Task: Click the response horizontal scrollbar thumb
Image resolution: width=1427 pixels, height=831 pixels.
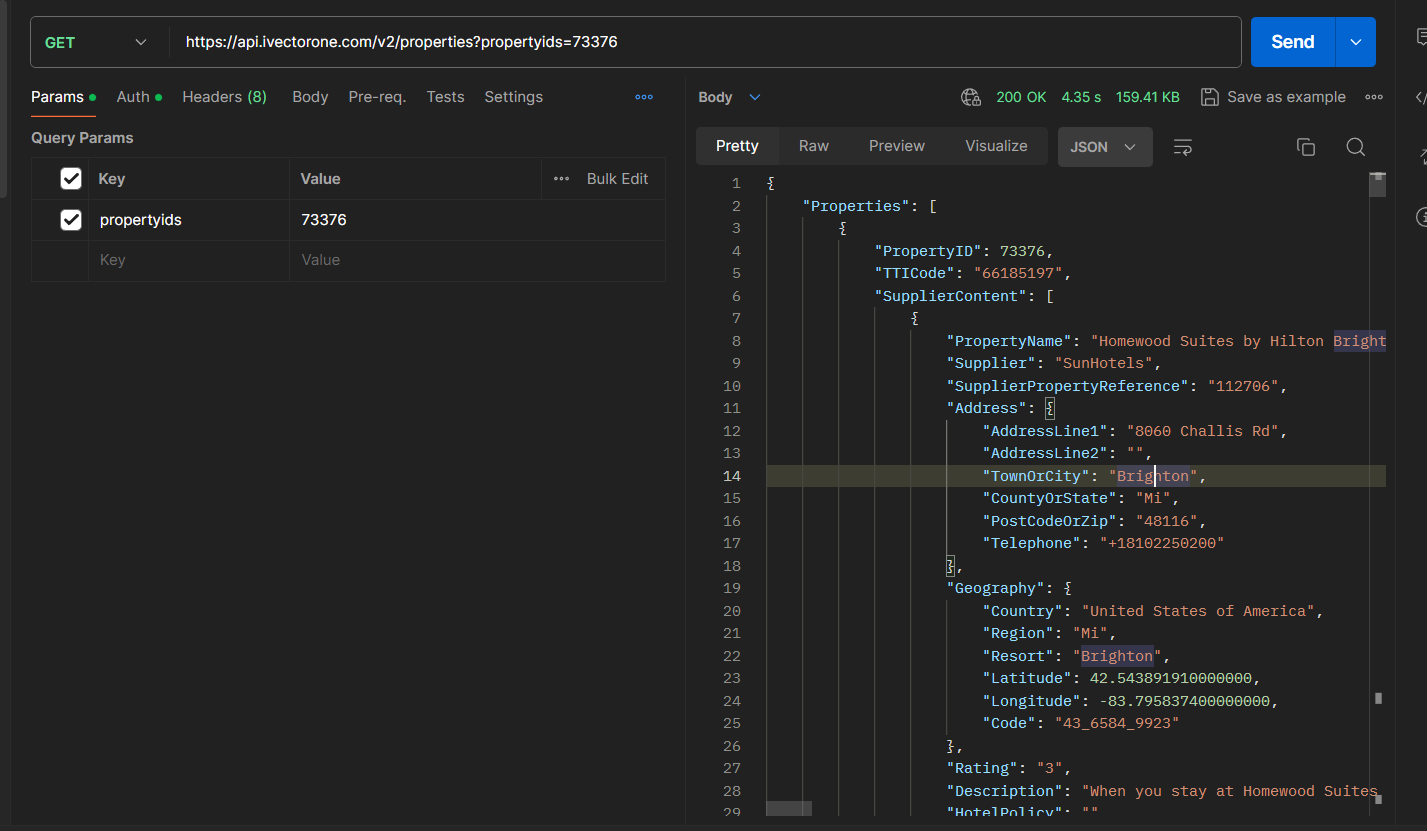Action: pos(789,808)
